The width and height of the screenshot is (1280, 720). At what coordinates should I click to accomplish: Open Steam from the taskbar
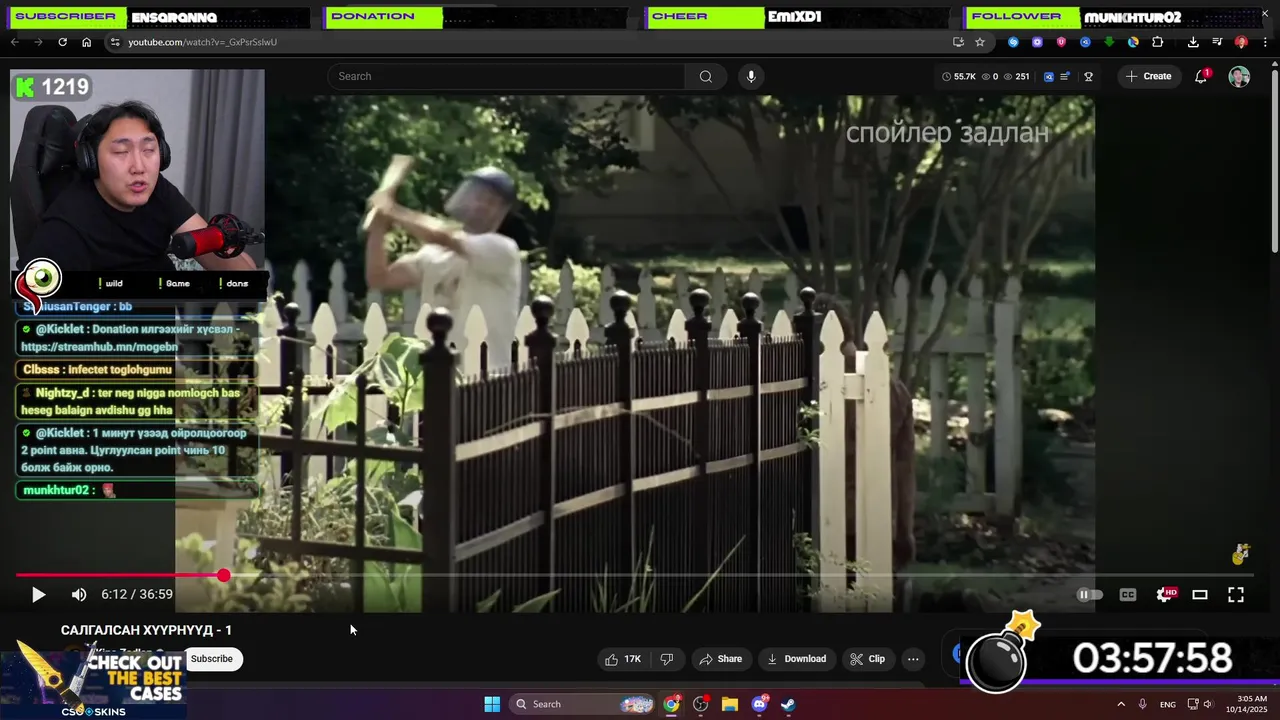(788, 704)
